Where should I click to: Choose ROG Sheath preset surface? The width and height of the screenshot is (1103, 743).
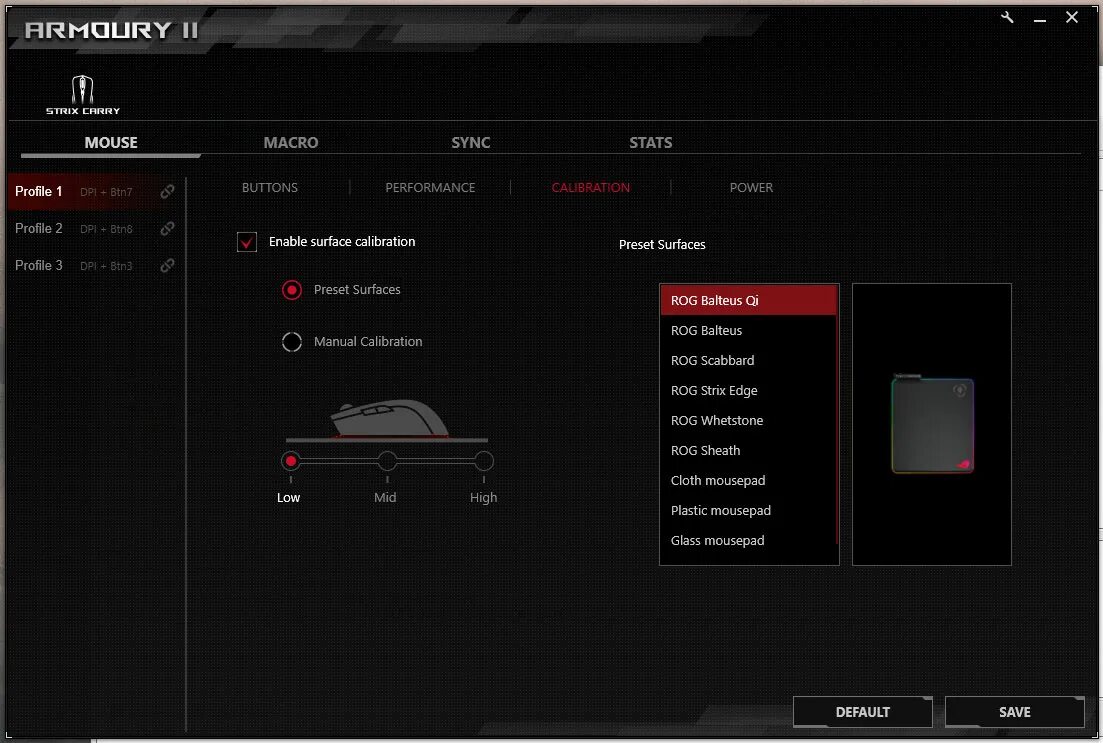click(748, 451)
